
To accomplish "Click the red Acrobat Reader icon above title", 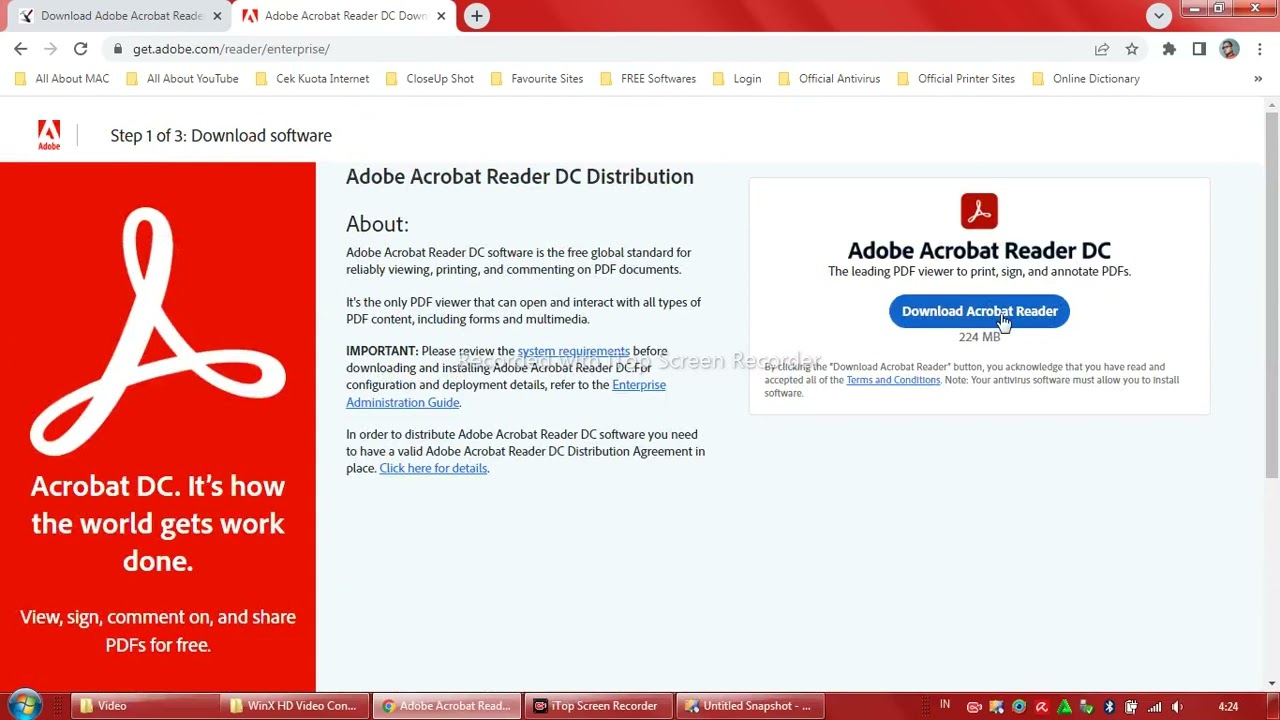I will (979, 211).
